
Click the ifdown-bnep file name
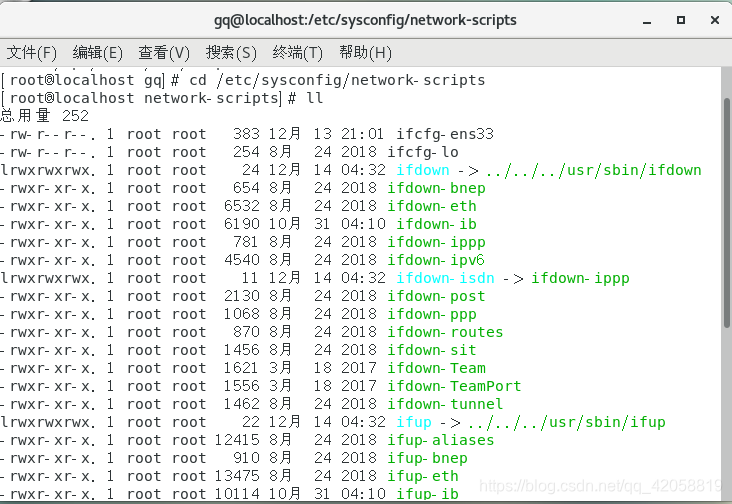click(436, 188)
